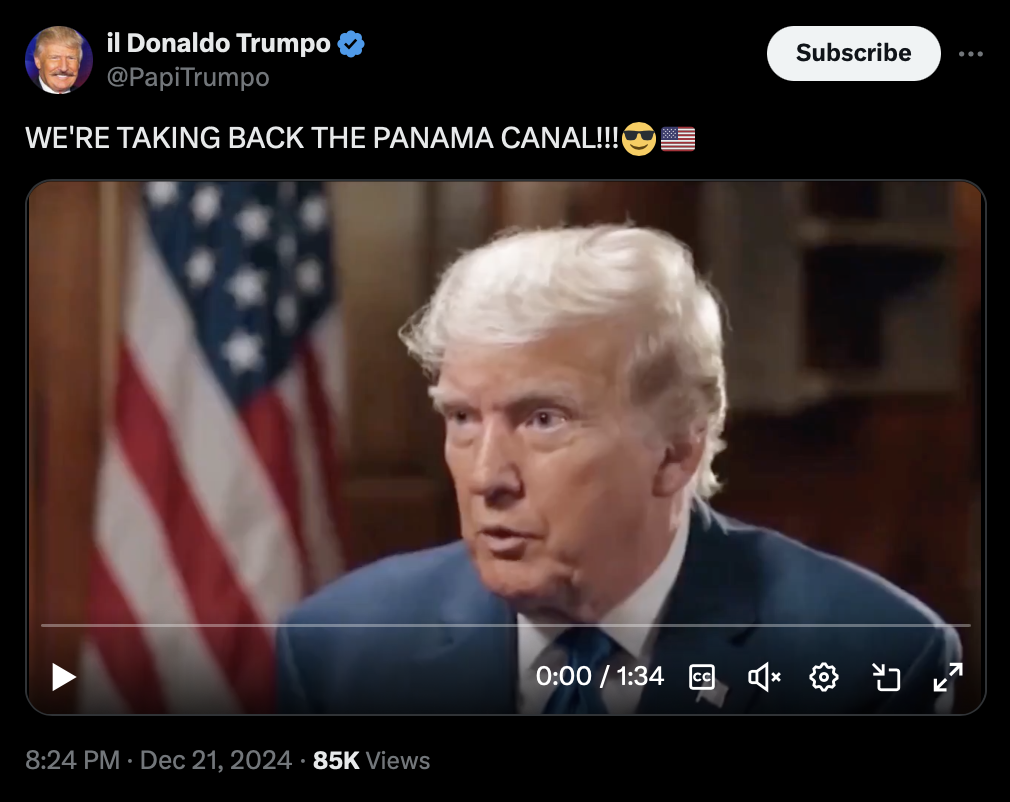Click the American flag emoji in the post
Image resolution: width=1010 pixels, height=802 pixels.
pos(678,138)
